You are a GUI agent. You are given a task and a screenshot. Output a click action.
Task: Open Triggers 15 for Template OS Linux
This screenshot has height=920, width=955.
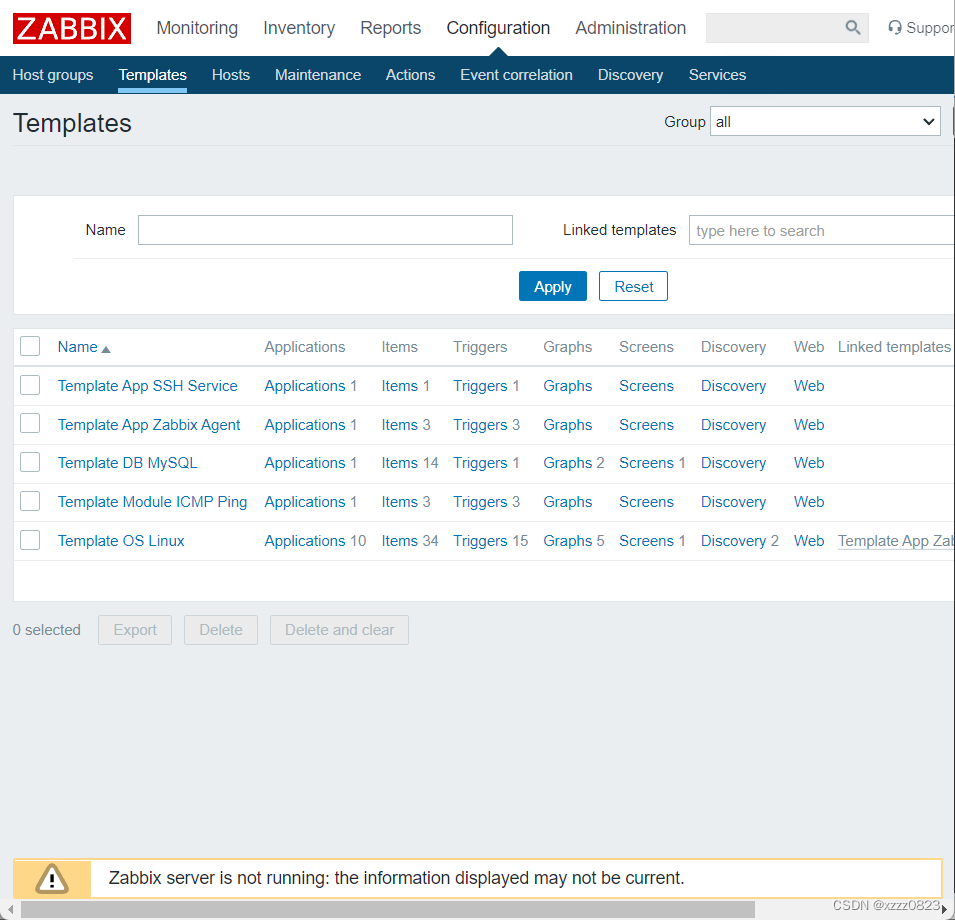(x=480, y=541)
